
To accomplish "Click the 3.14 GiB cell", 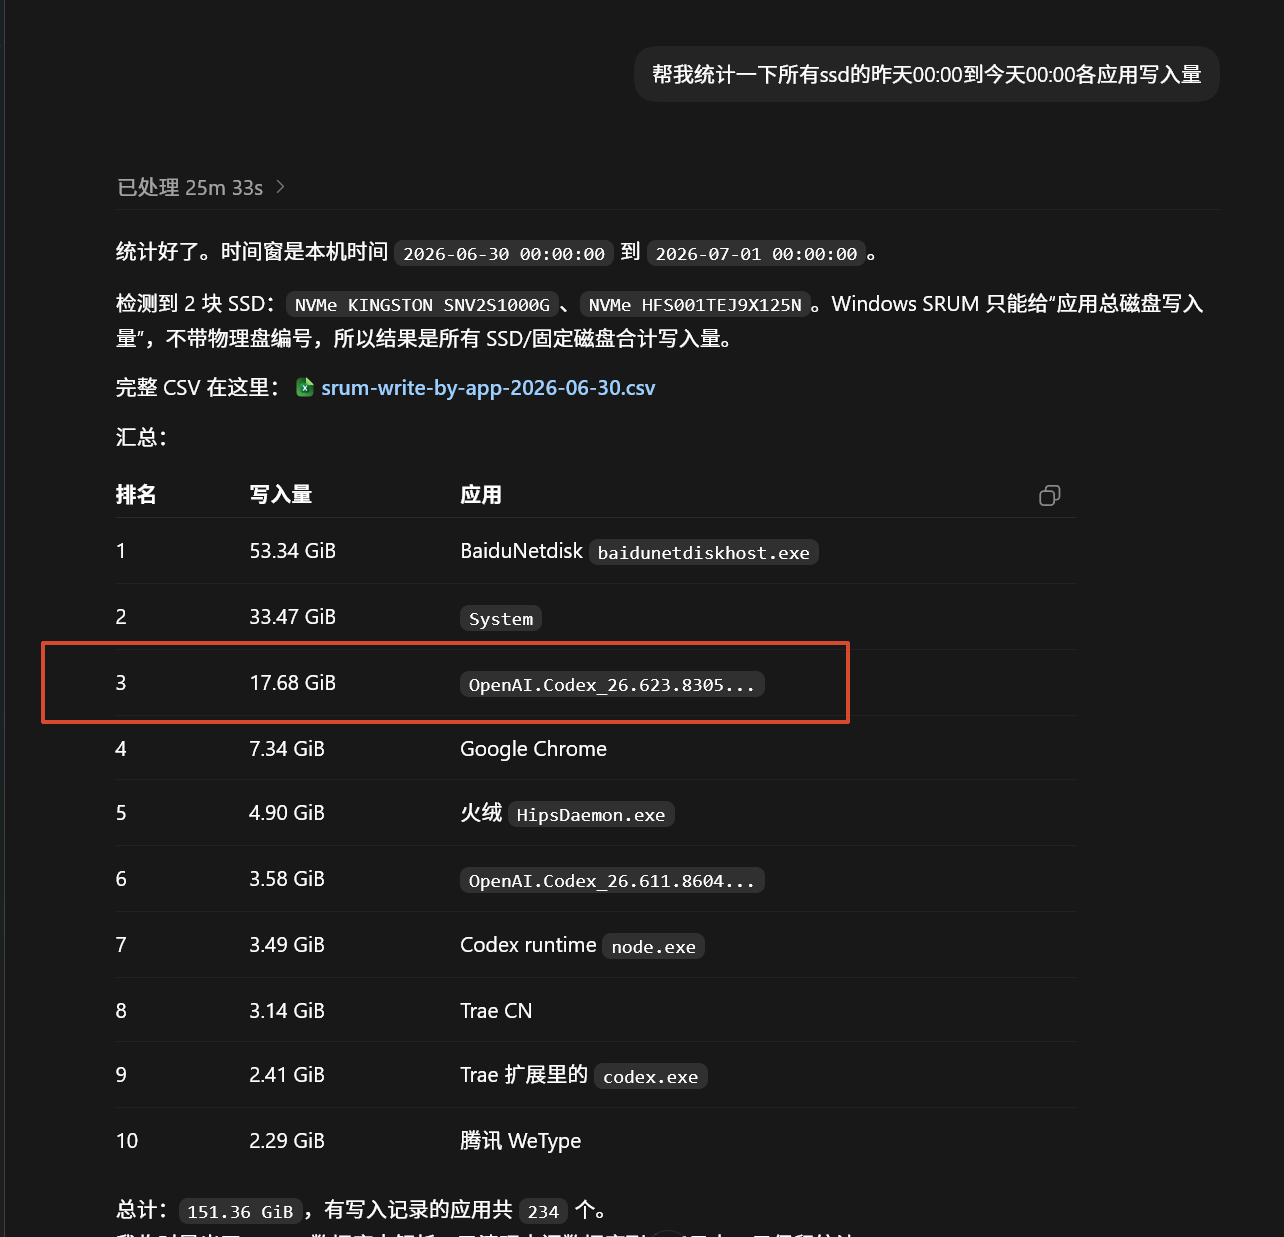I will [287, 1011].
